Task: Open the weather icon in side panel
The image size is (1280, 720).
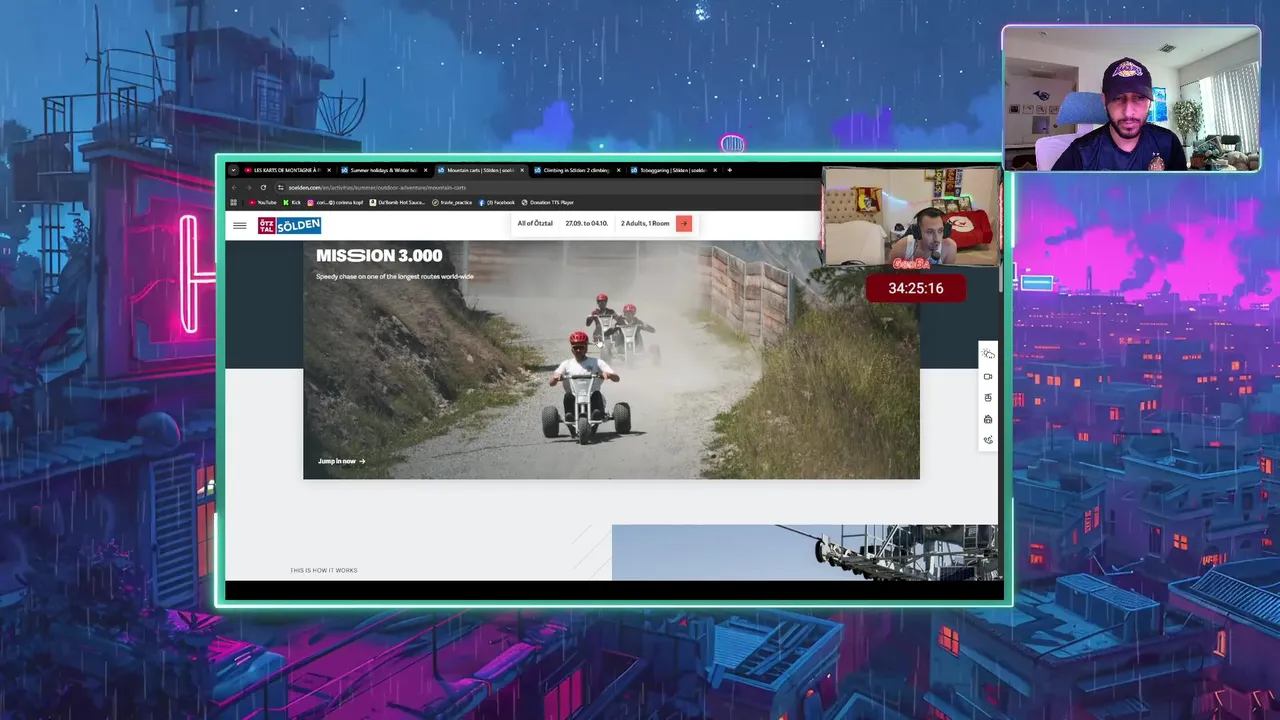Action: tap(988, 354)
